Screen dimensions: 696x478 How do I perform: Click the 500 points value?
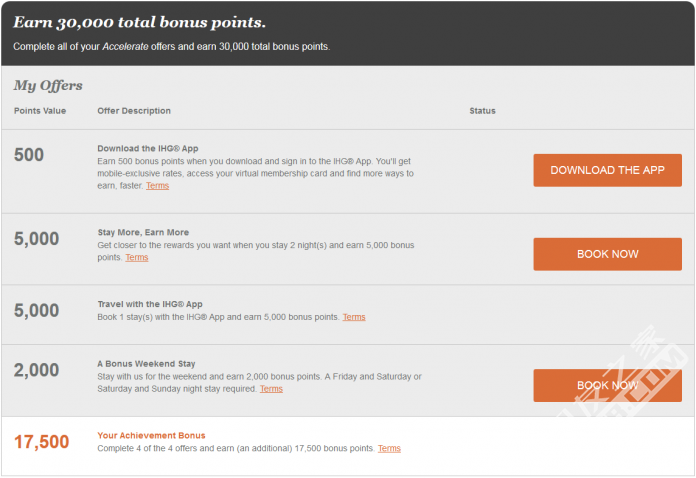(x=29, y=155)
